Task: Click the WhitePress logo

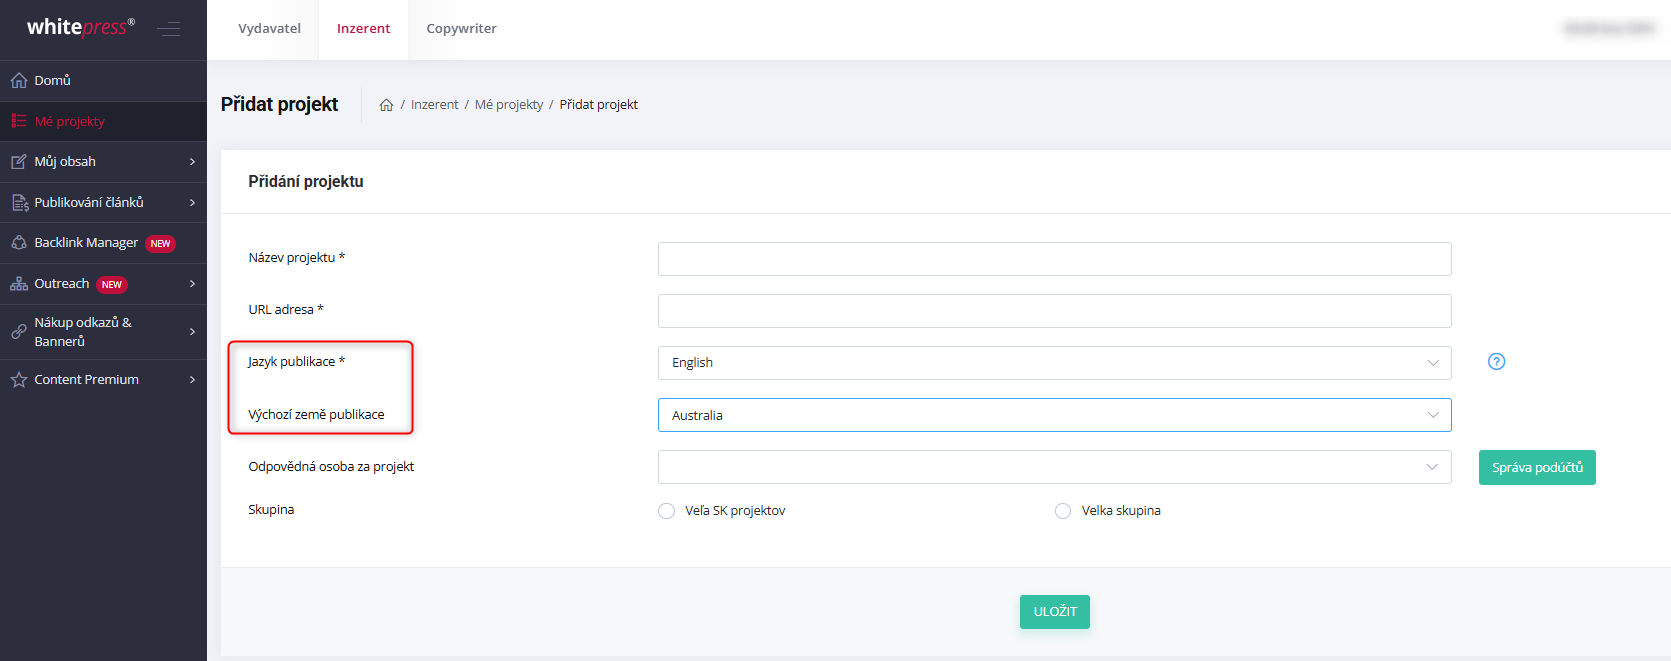Action: point(80,27)
